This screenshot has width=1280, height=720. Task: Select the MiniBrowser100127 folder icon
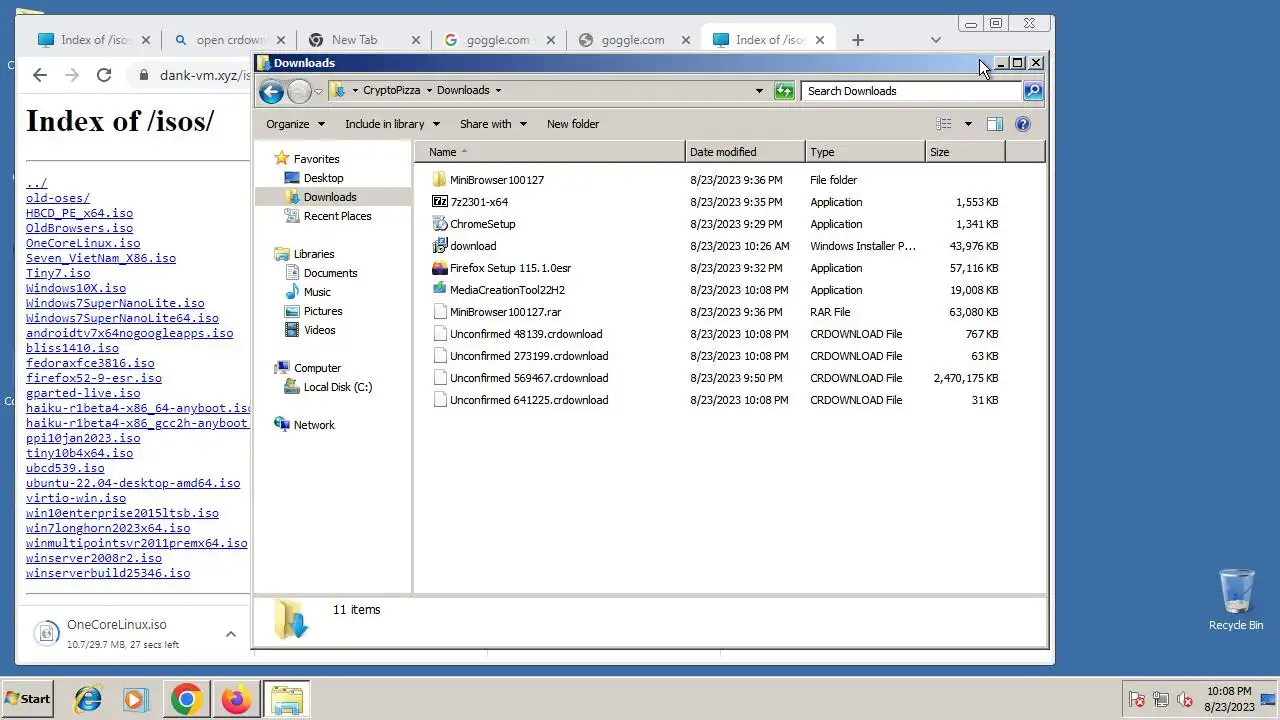pos(440,180)
